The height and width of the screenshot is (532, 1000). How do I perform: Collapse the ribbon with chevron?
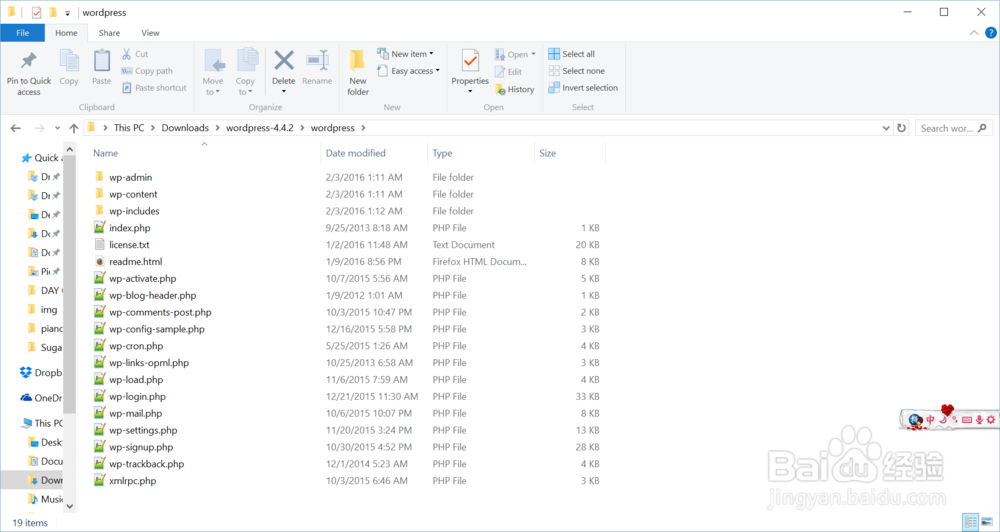[x=974, y=33]
